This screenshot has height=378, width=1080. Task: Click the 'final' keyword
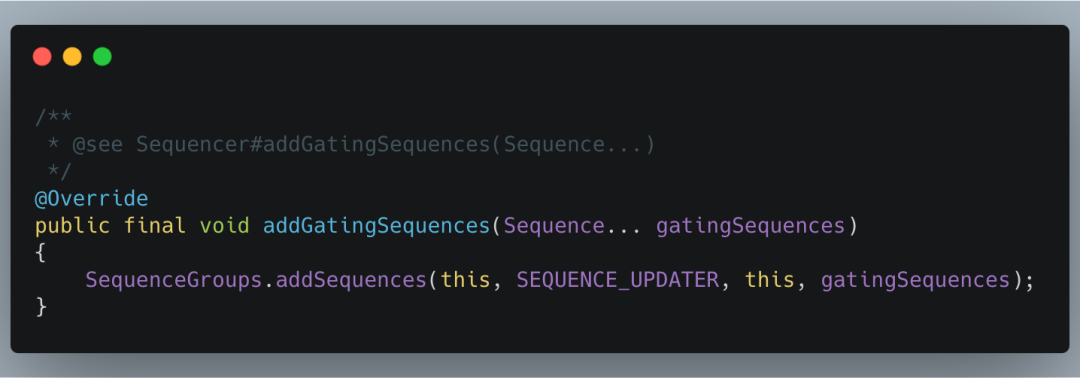[x=155, y=226]
